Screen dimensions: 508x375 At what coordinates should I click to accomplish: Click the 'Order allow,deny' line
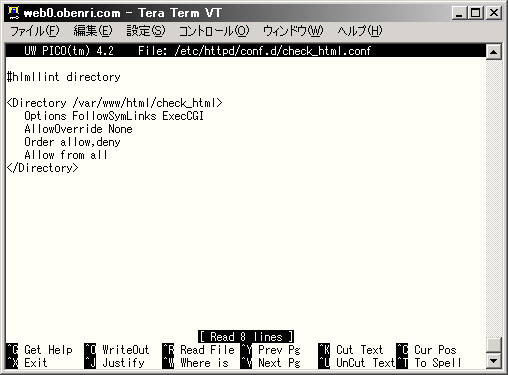[x=72, y=142]
